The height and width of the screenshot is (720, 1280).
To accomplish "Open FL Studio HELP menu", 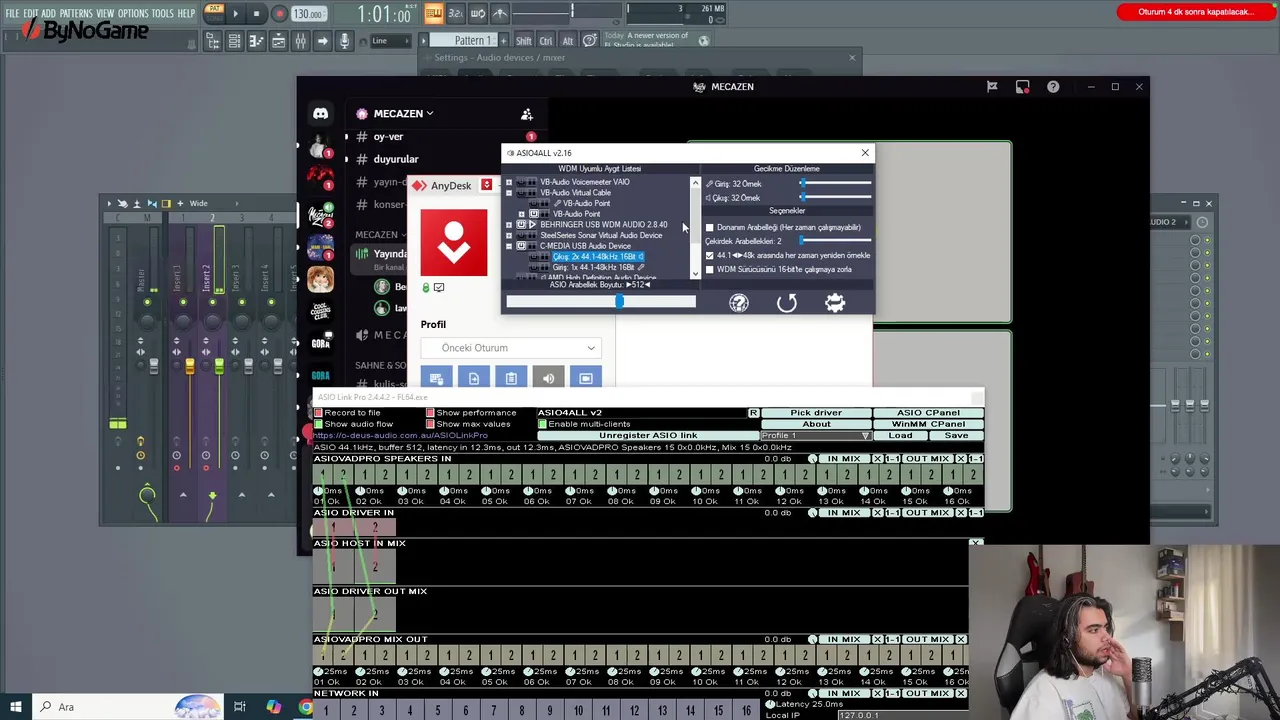I will tap(187, 14).
